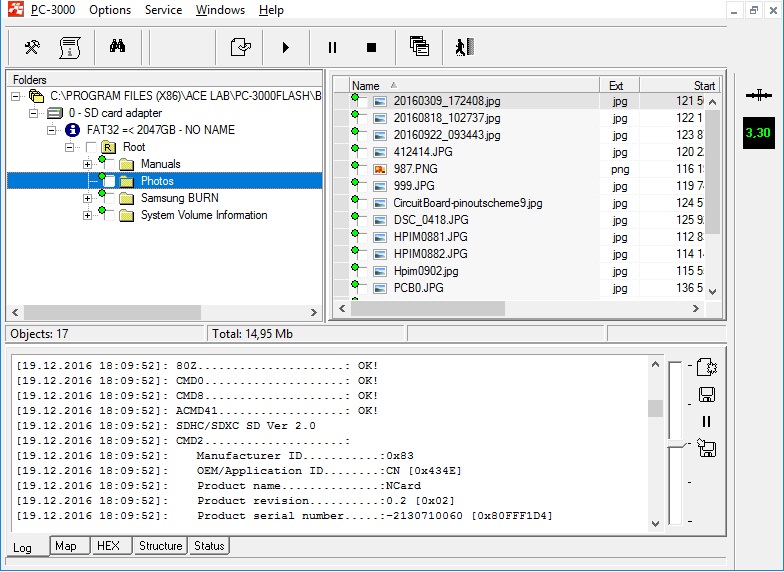The width and height of the screenshot is (784, 572).
Task: Click the log settings icon above the floppy disk
Action: [x=706, y=367]
